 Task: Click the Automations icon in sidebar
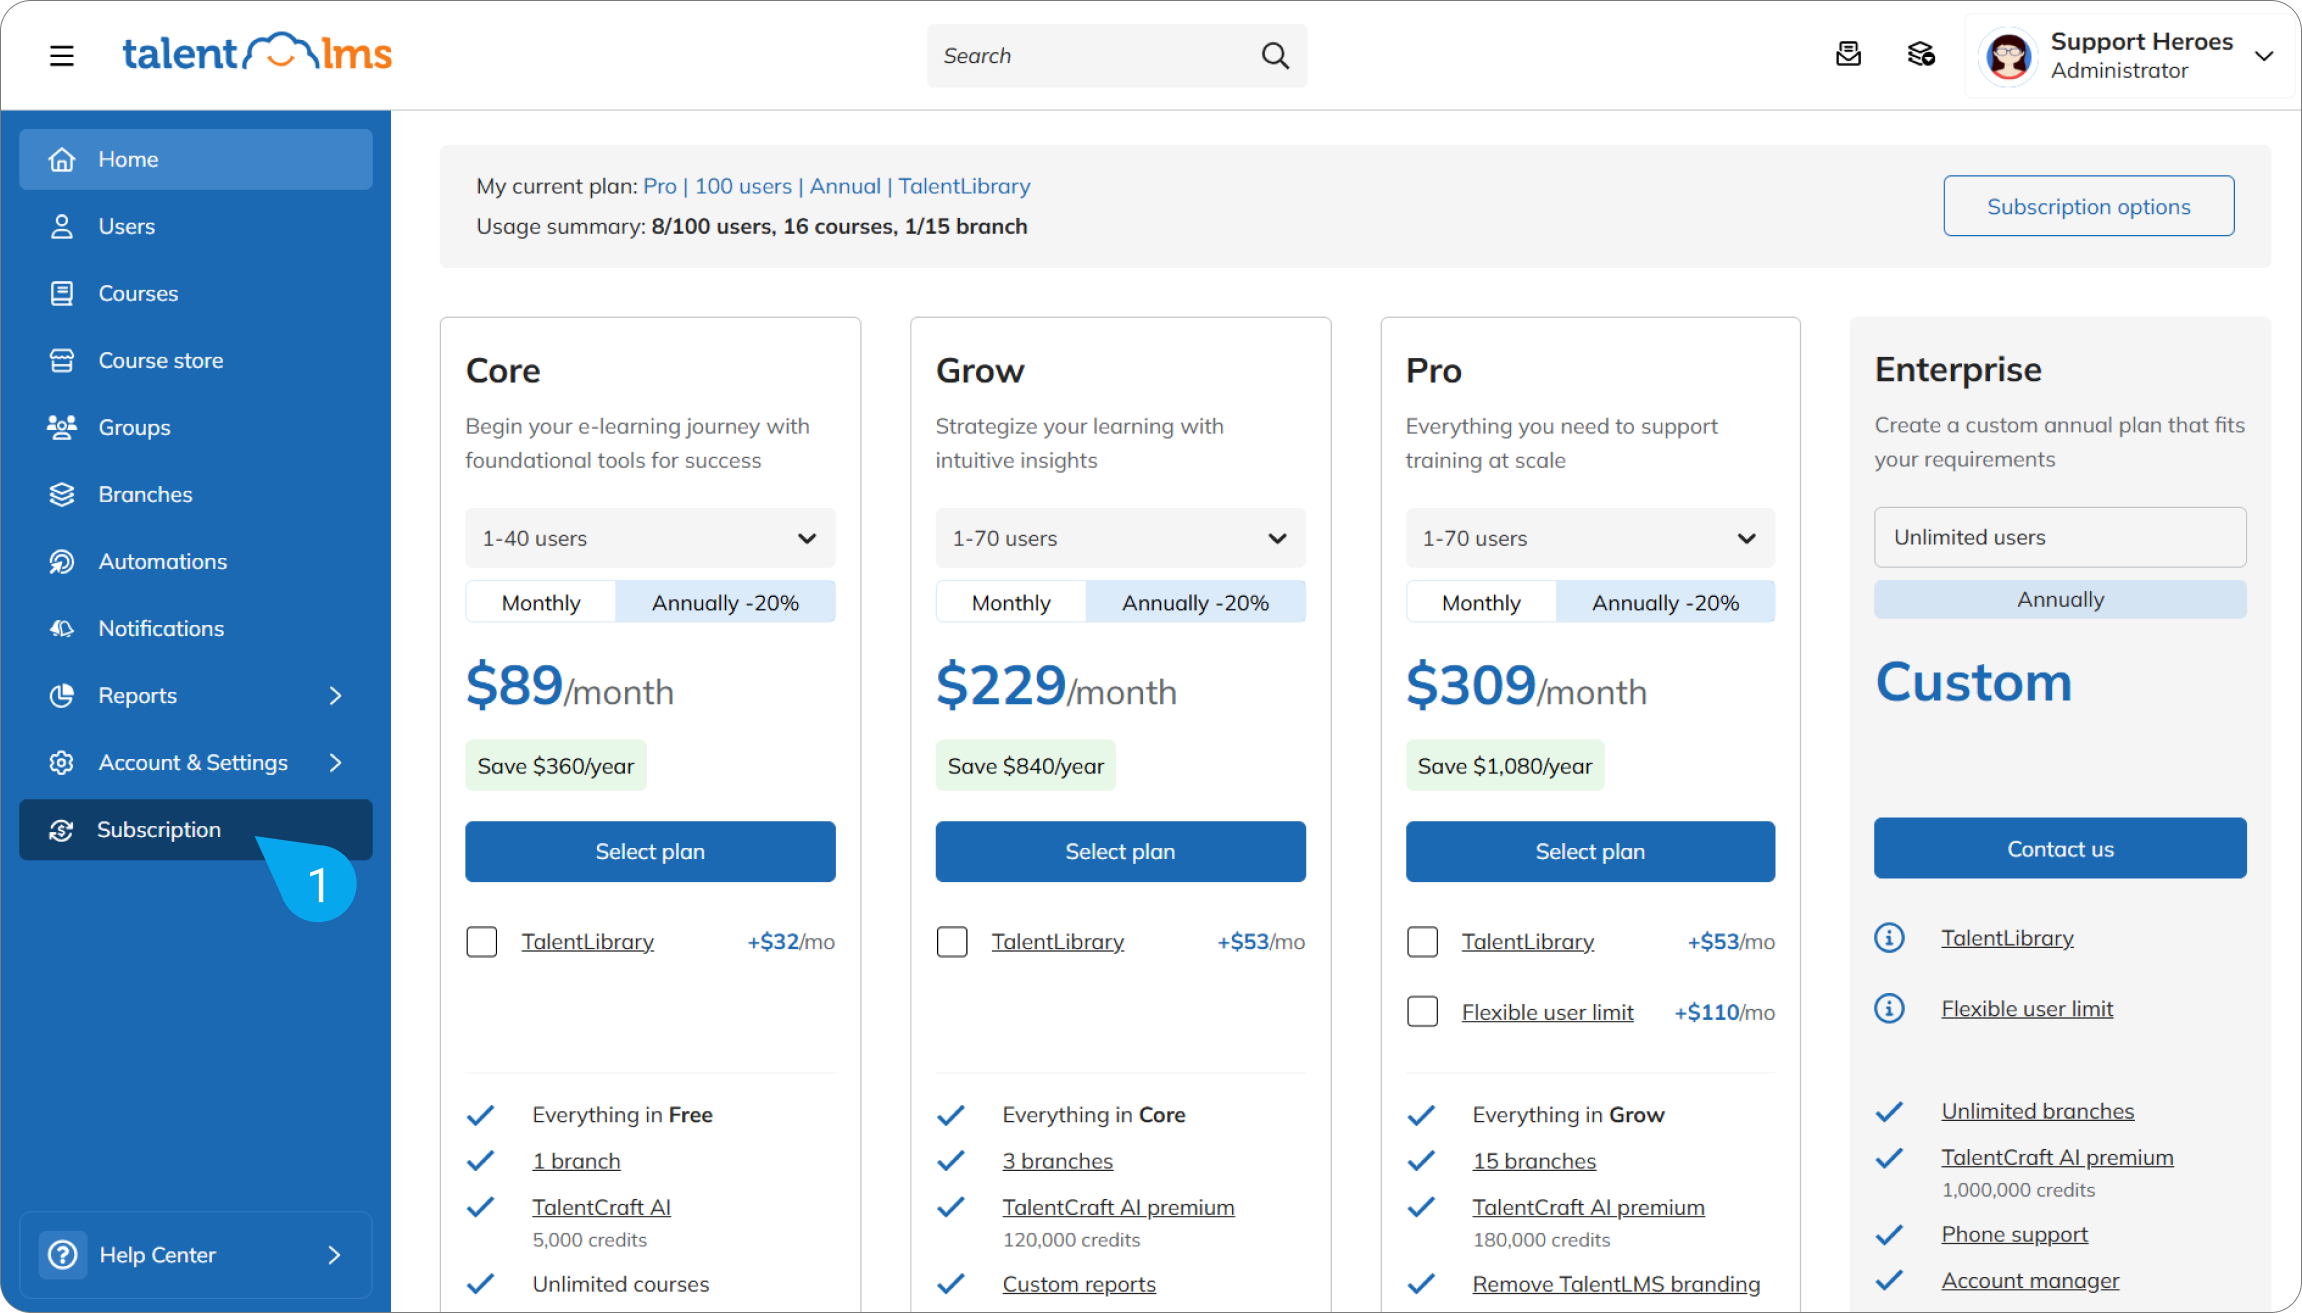[x=62, y=561]
